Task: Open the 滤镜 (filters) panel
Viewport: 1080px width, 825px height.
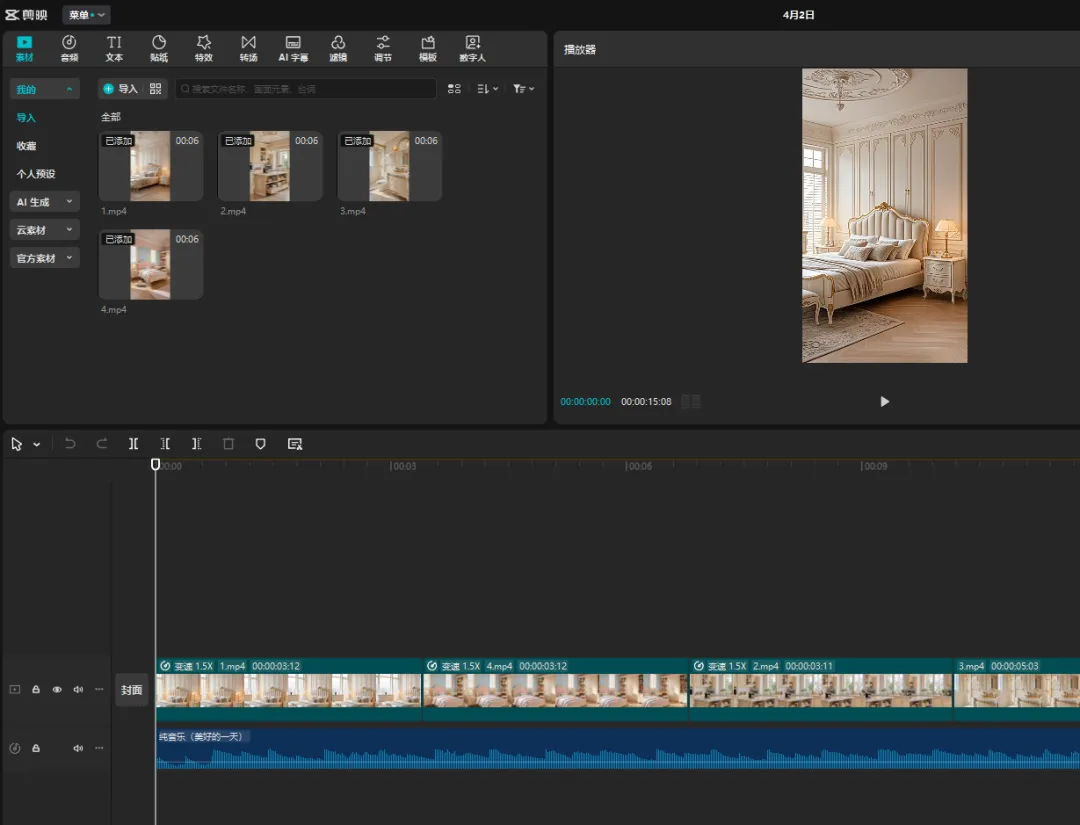Action: 338,48
